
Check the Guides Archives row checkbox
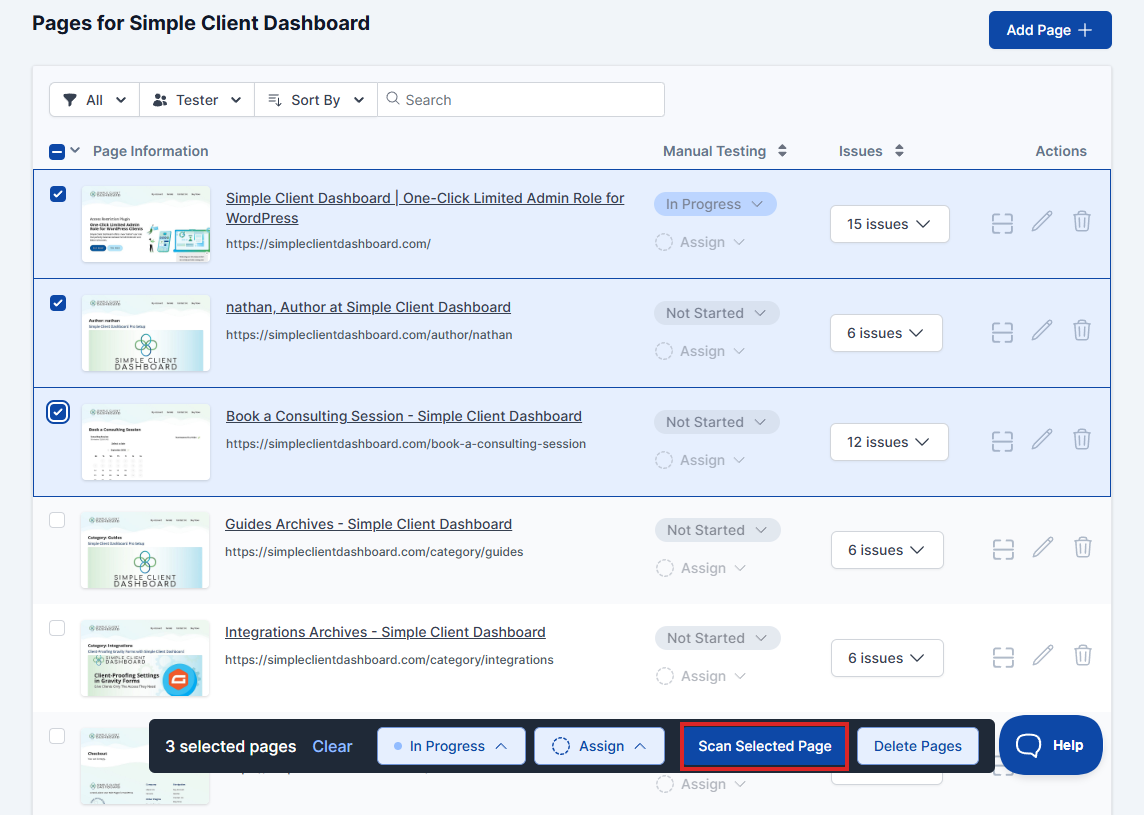click(57, 519)
